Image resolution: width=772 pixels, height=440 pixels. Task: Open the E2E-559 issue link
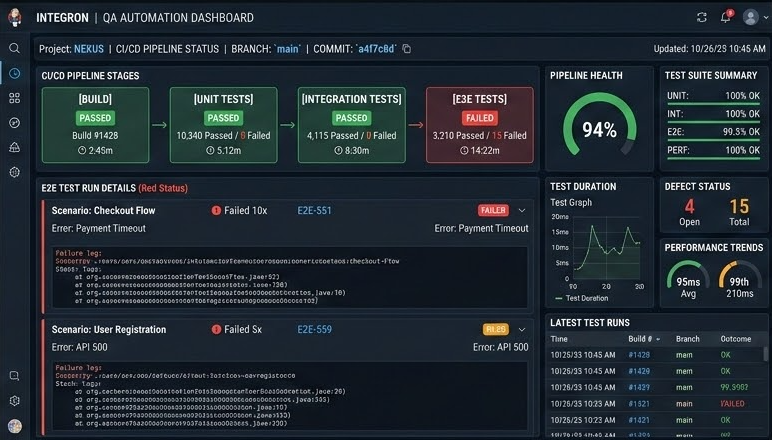[314, 329]
